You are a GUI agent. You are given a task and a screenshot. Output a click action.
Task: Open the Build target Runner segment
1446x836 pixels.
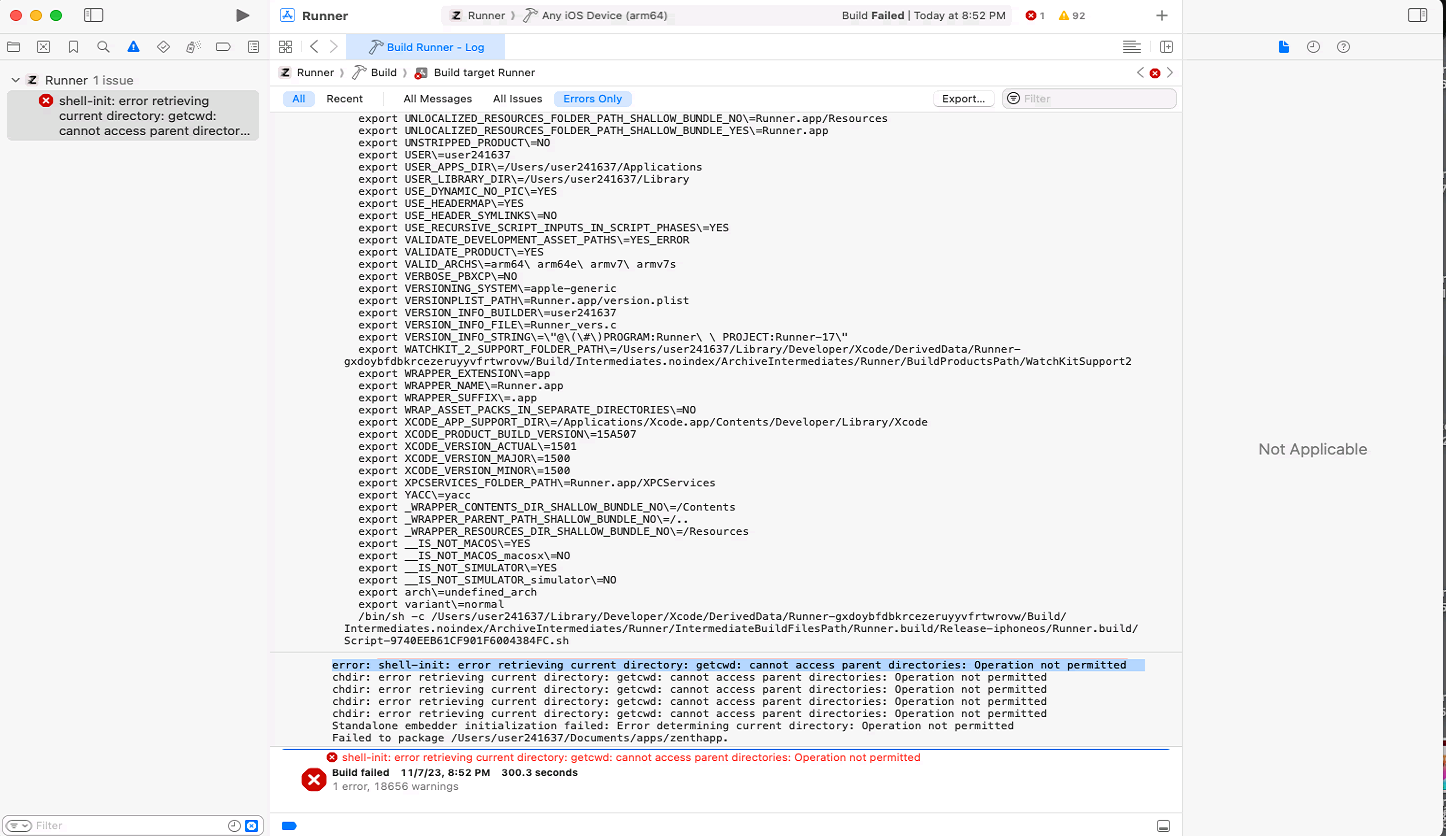(475, 73)
